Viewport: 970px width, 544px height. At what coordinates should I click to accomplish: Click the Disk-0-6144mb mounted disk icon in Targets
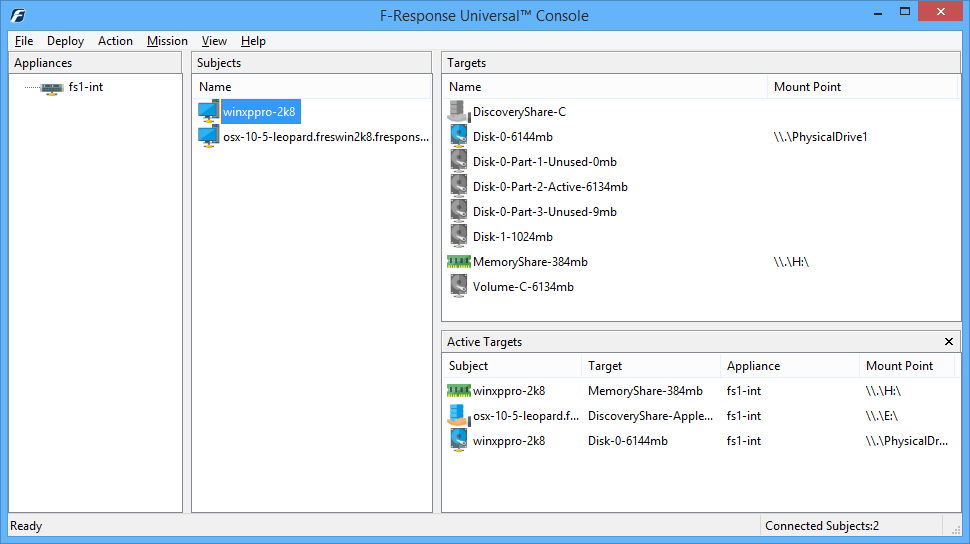click(x=458, y=137)
